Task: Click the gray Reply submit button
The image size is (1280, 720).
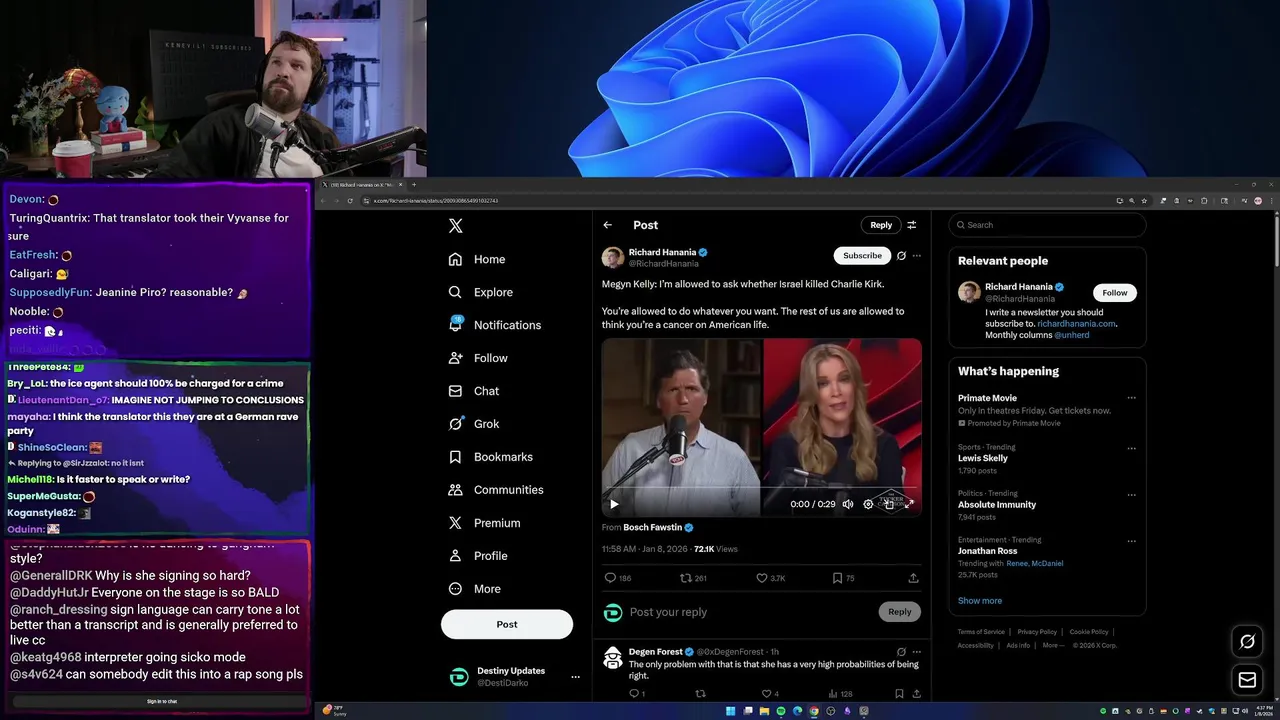Action: pos(900,612)
